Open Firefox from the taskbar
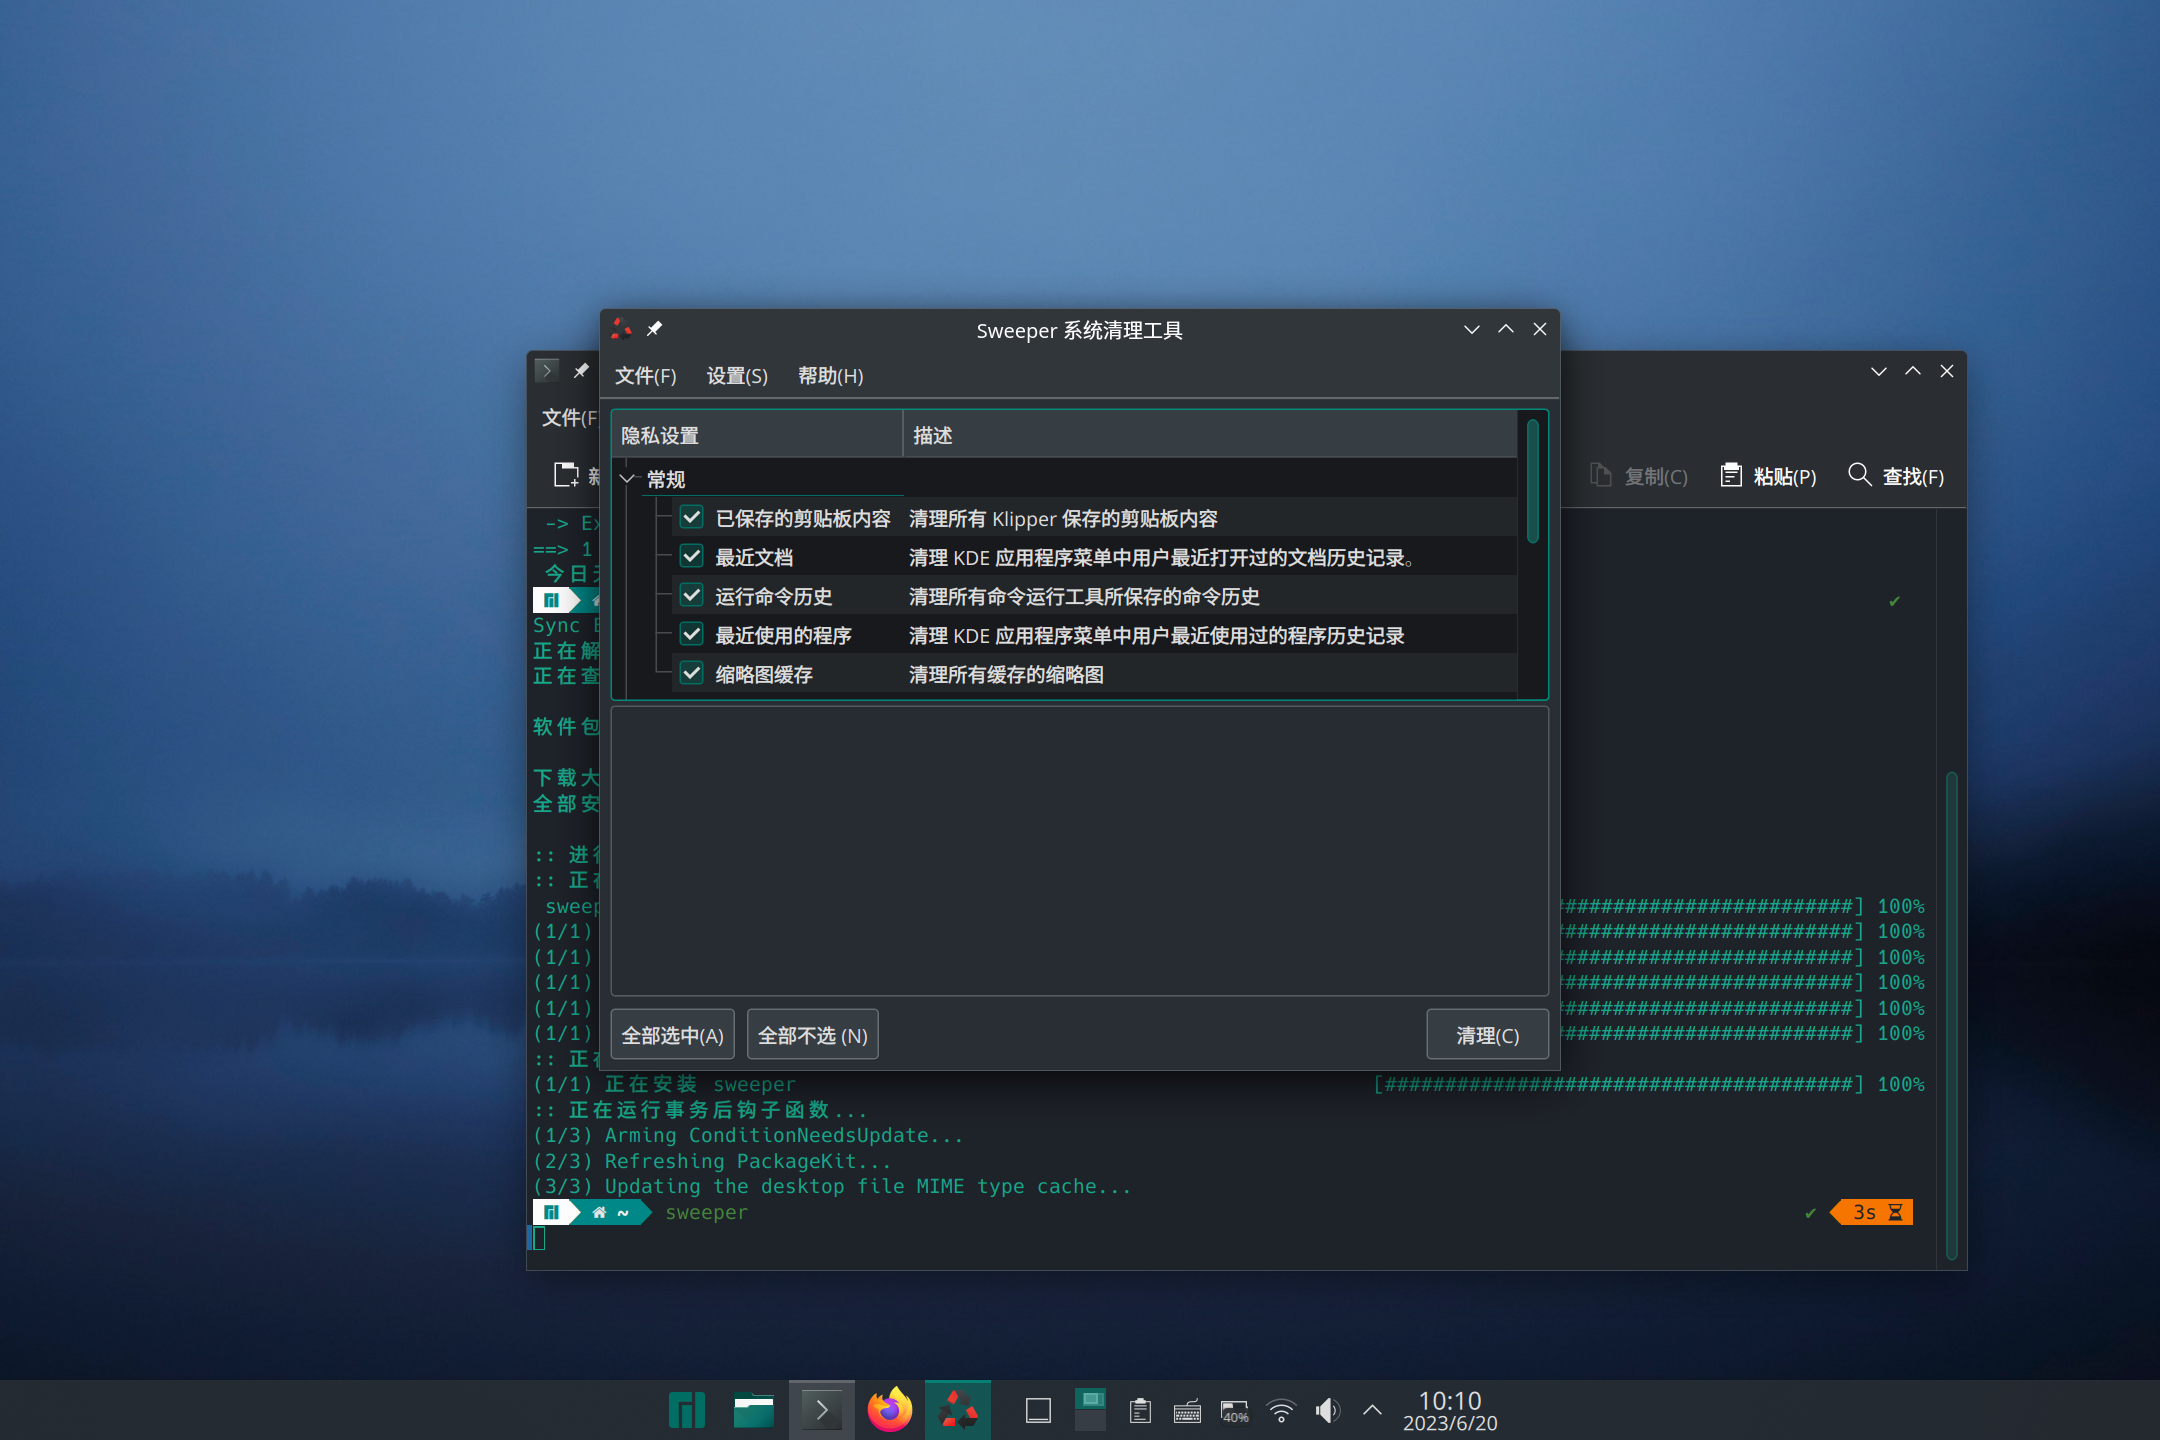This screenshot has width=2160, height=1440. click(889, 1410)
